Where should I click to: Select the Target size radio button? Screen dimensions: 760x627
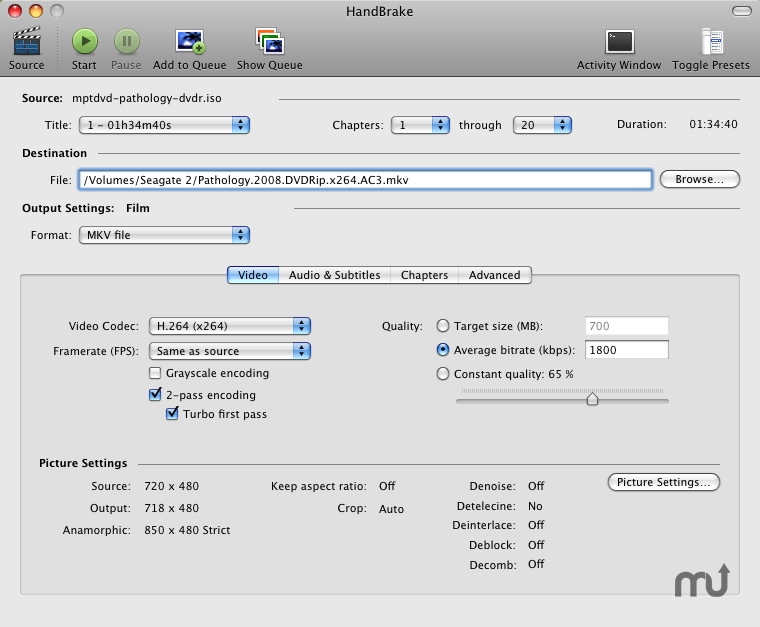click(443, 326)
